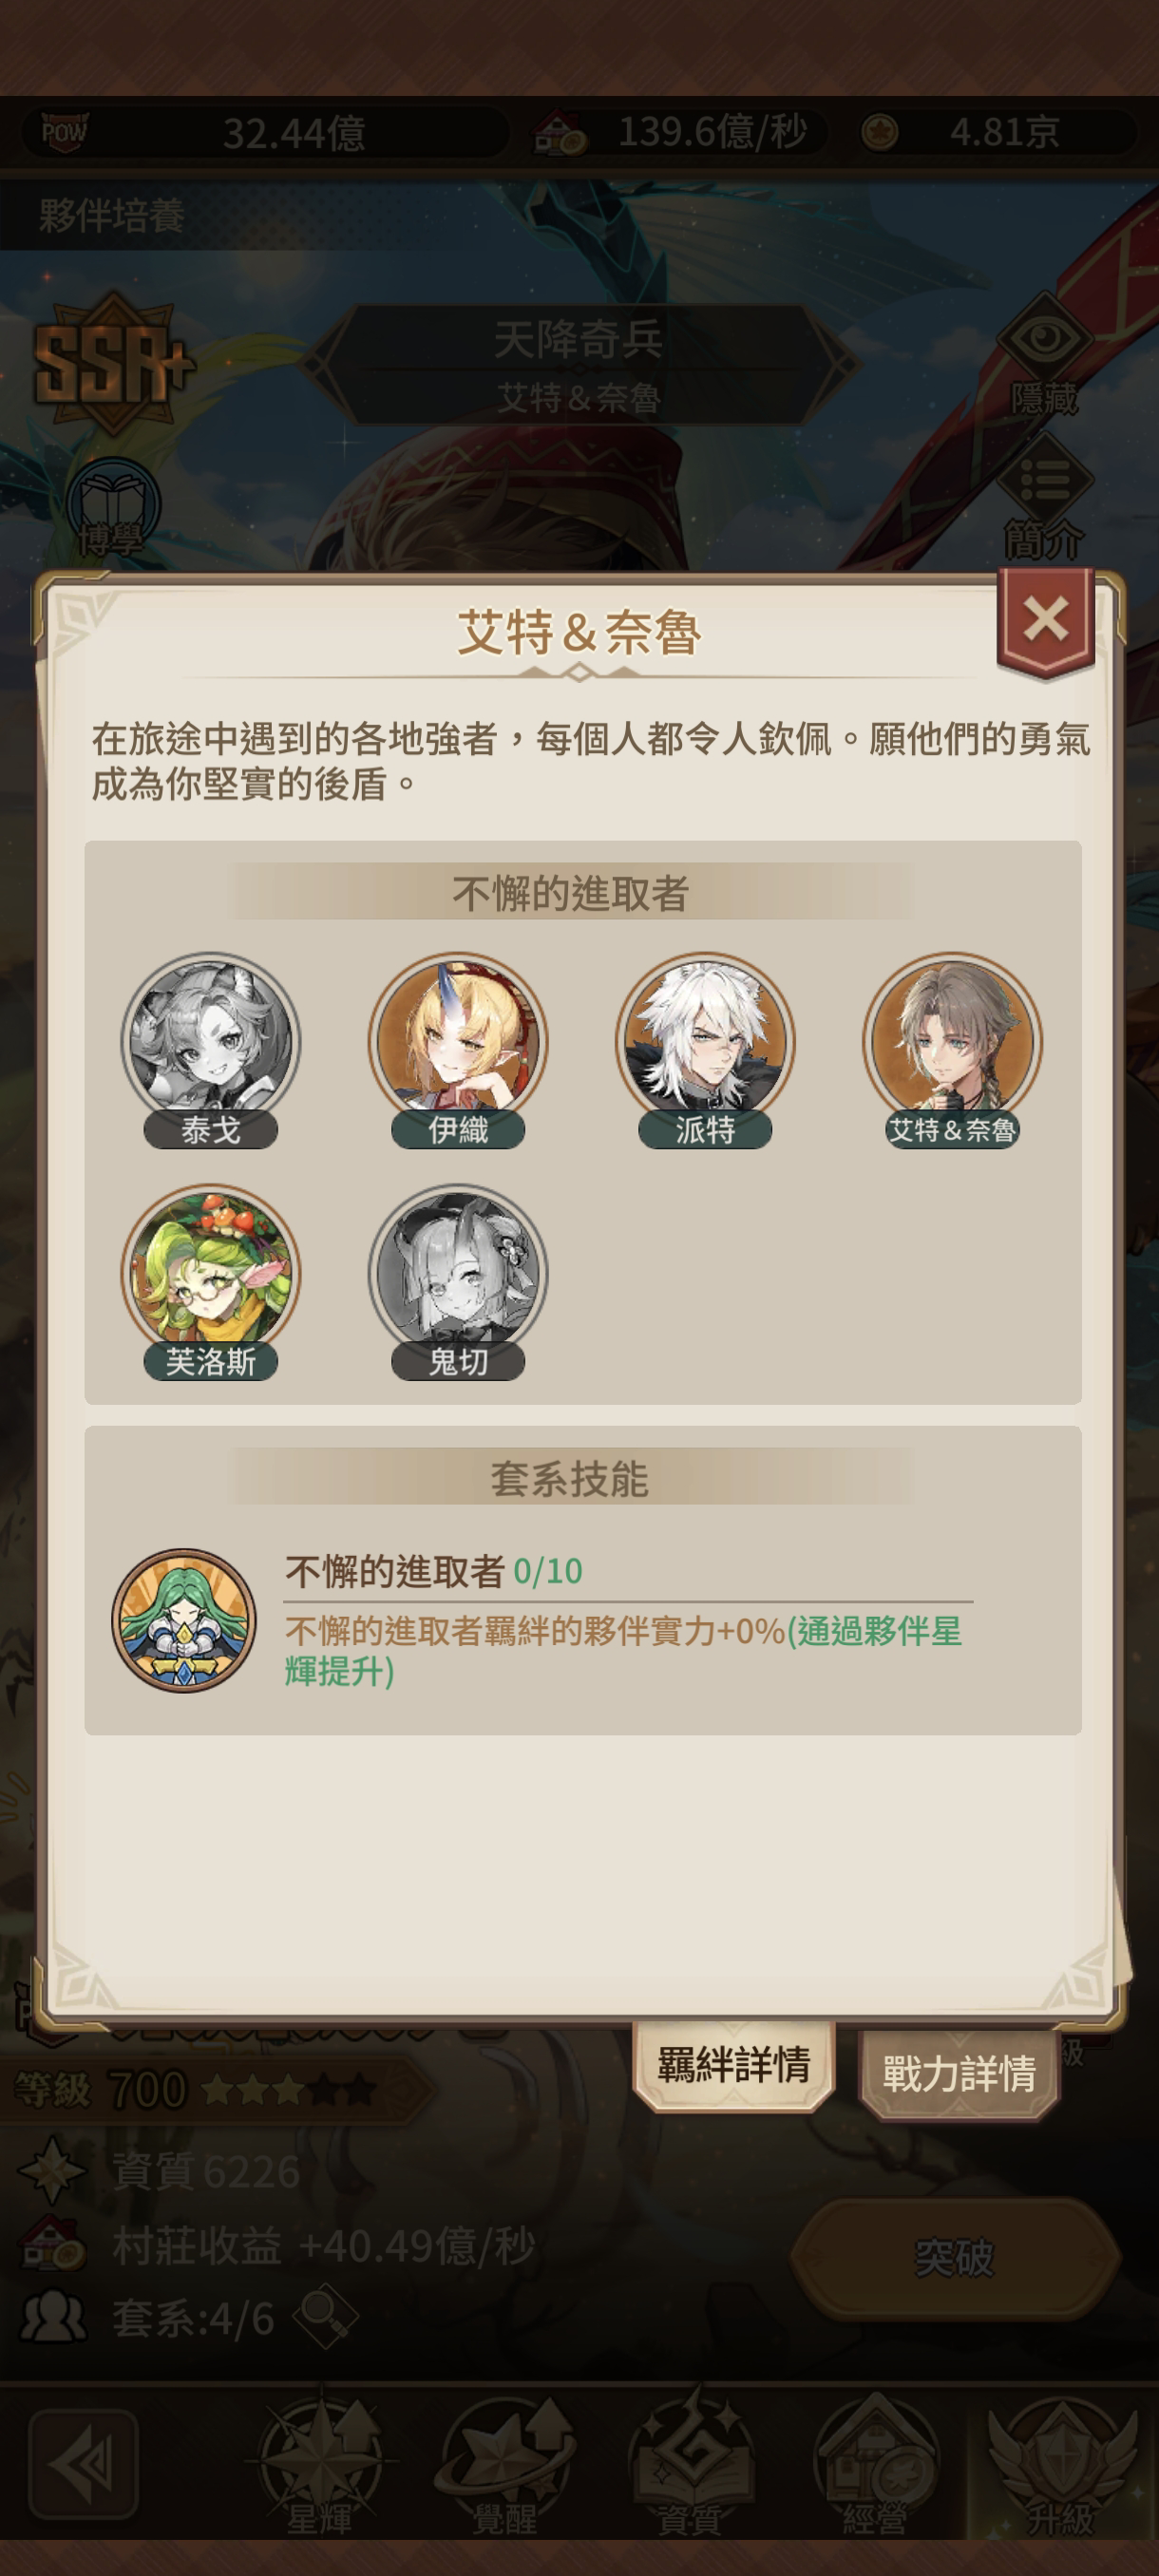Open the 博學 book icon
The height and width of the screenshot is (2576, 1159).
point(113,507)
